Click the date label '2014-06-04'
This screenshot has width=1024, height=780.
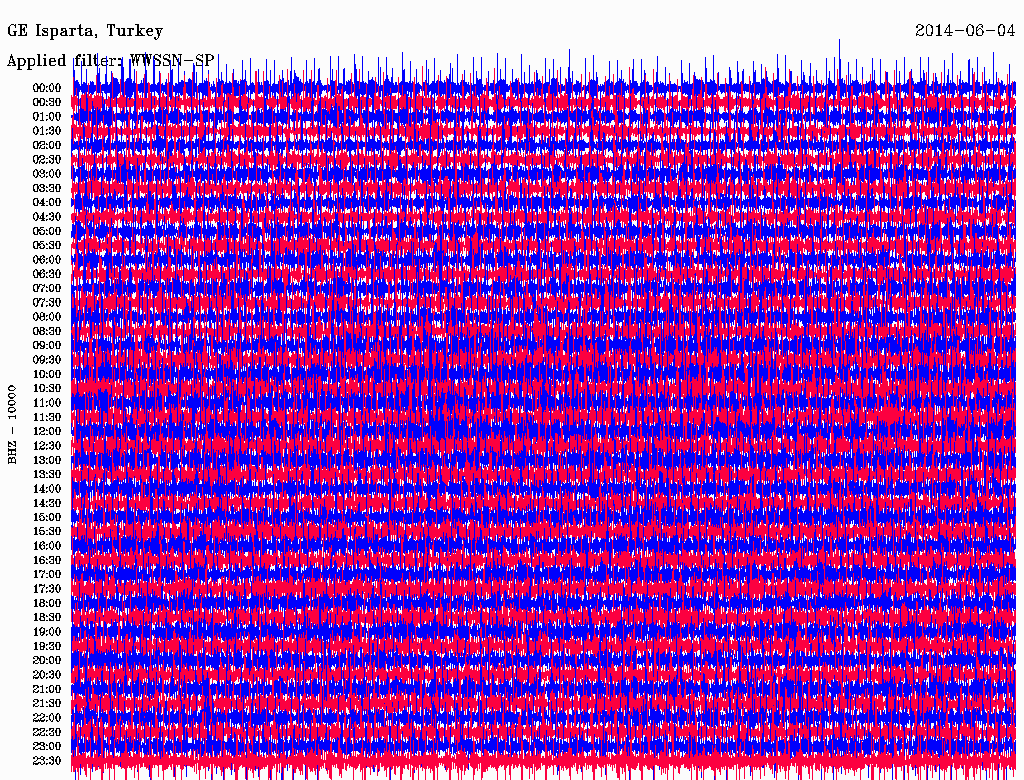tap(965, 31)
